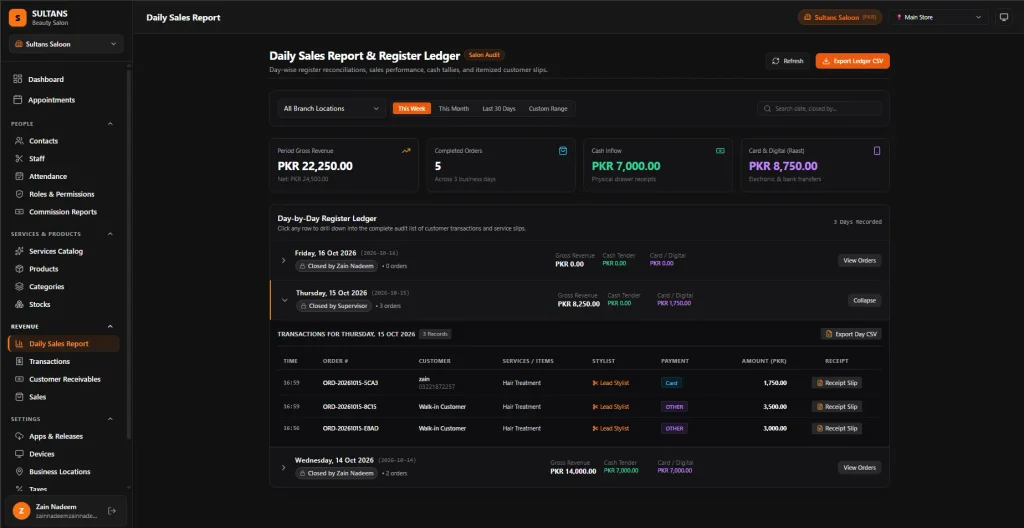This screenshot has height=528, width=1024.
Task: Open the Sultans Saloon sidebar dropdown
Action: click(x=66, y=44)
